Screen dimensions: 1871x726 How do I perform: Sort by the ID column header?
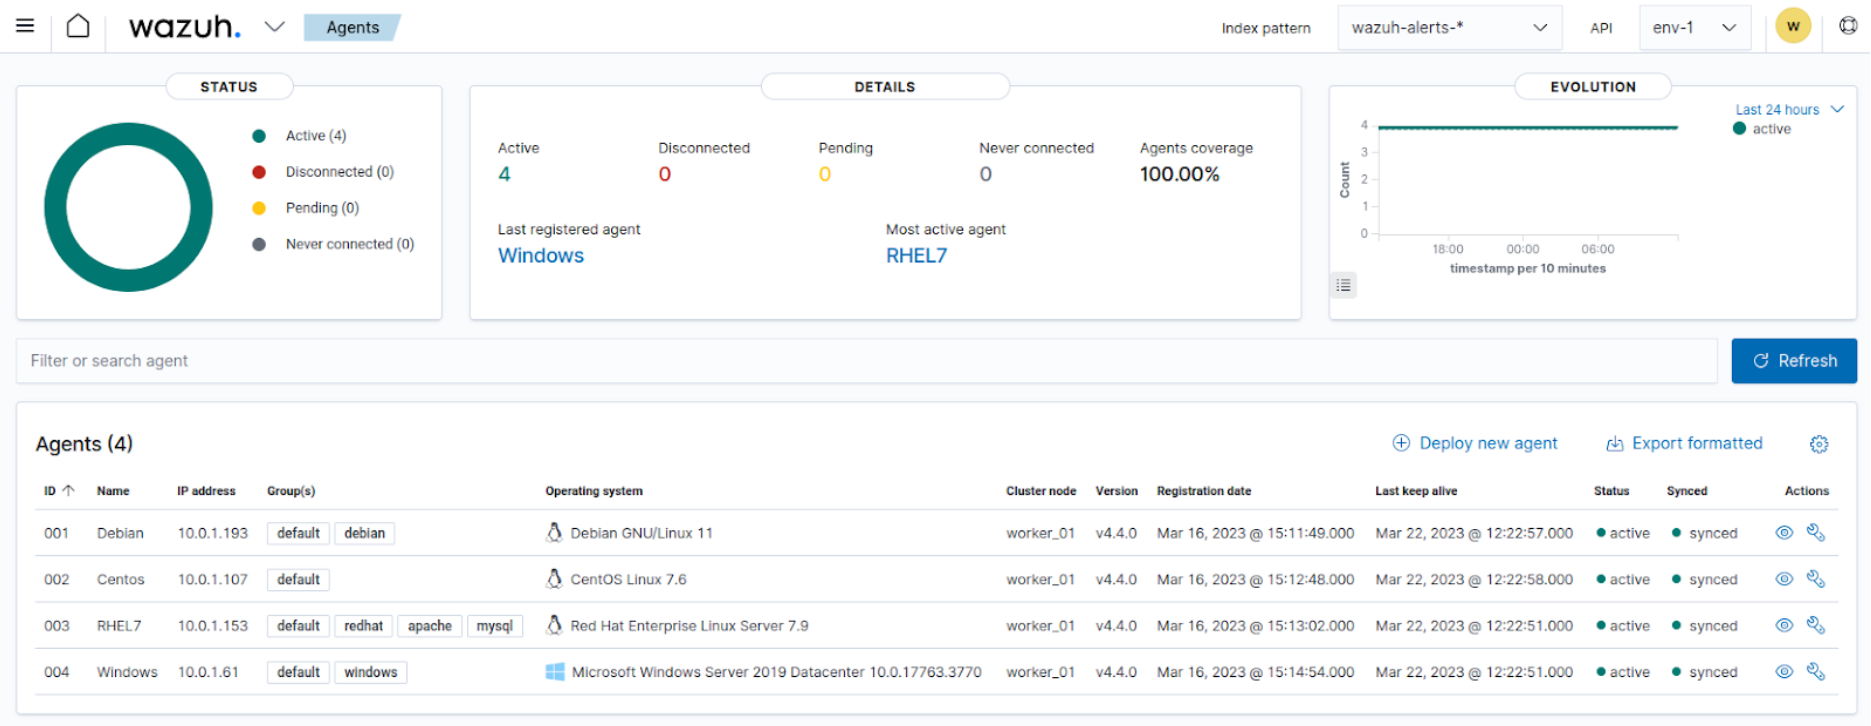click(x=59, y=491)
